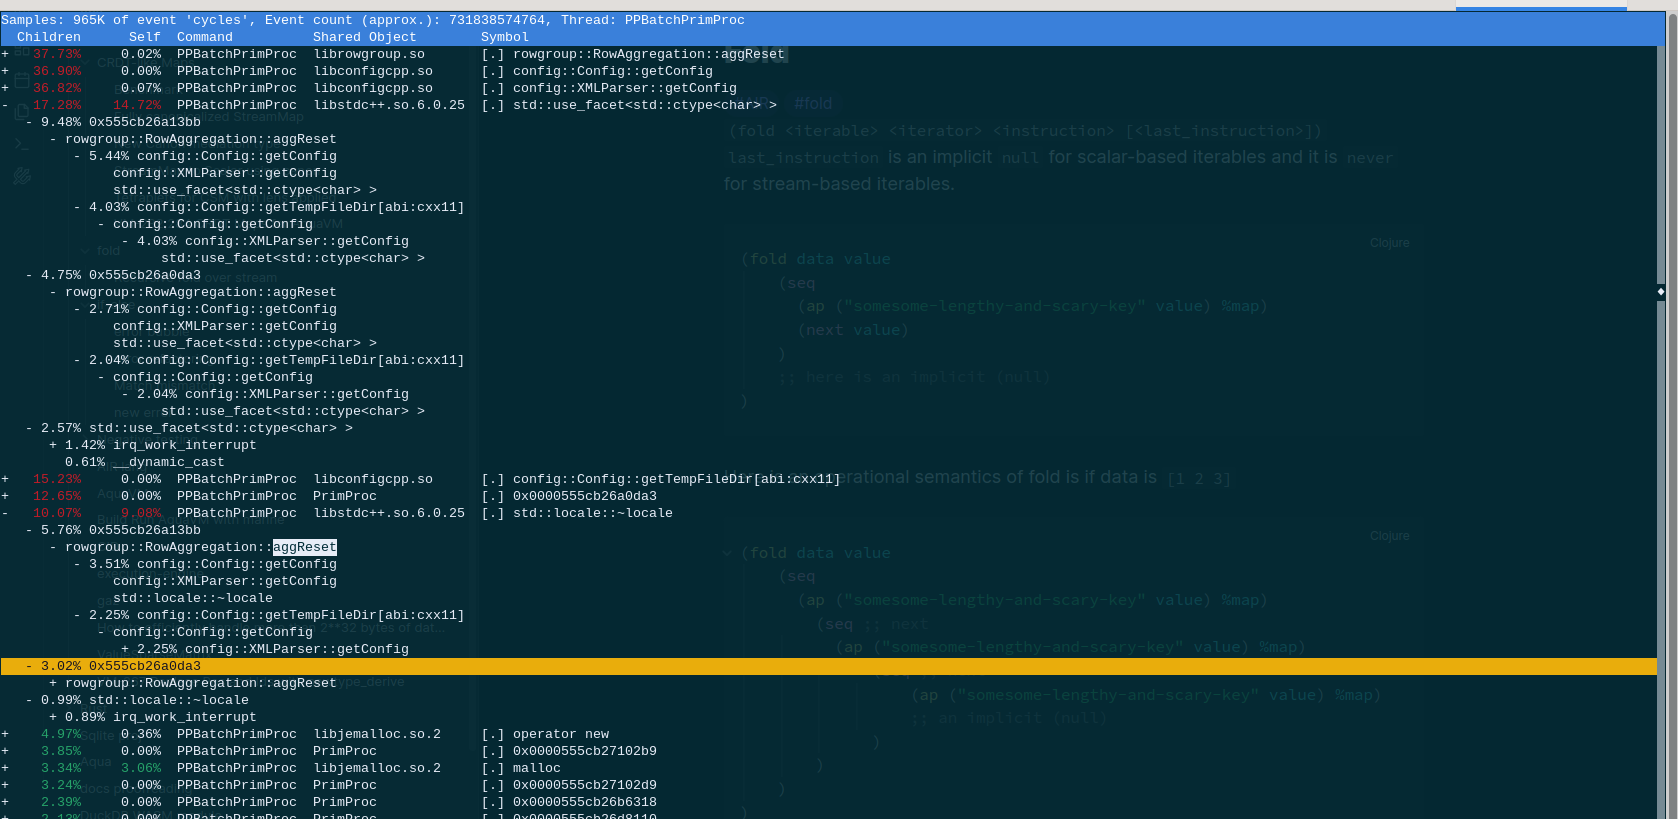The width and height of the screenshot is (1678, 819).
Task: Expand the 37.73% aggReset row
Action: [5, 54]
